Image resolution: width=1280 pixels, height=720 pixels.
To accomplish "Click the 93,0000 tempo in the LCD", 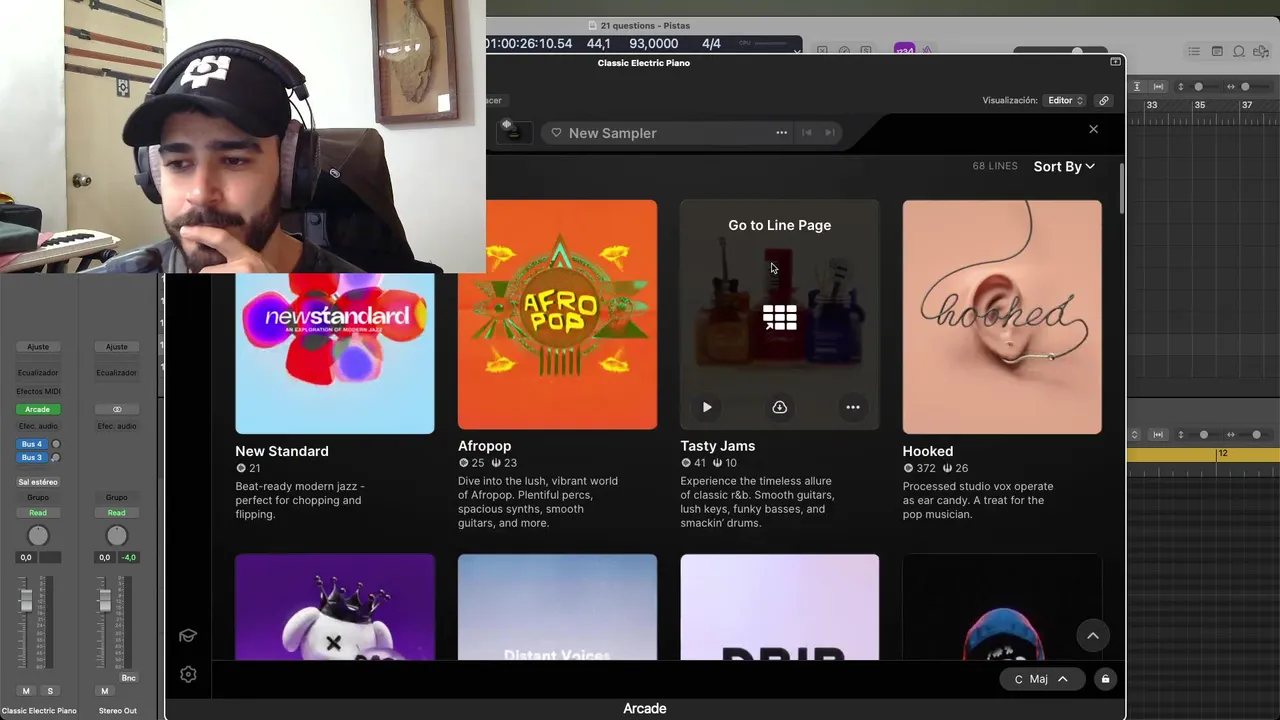I will tap(654, 44).
